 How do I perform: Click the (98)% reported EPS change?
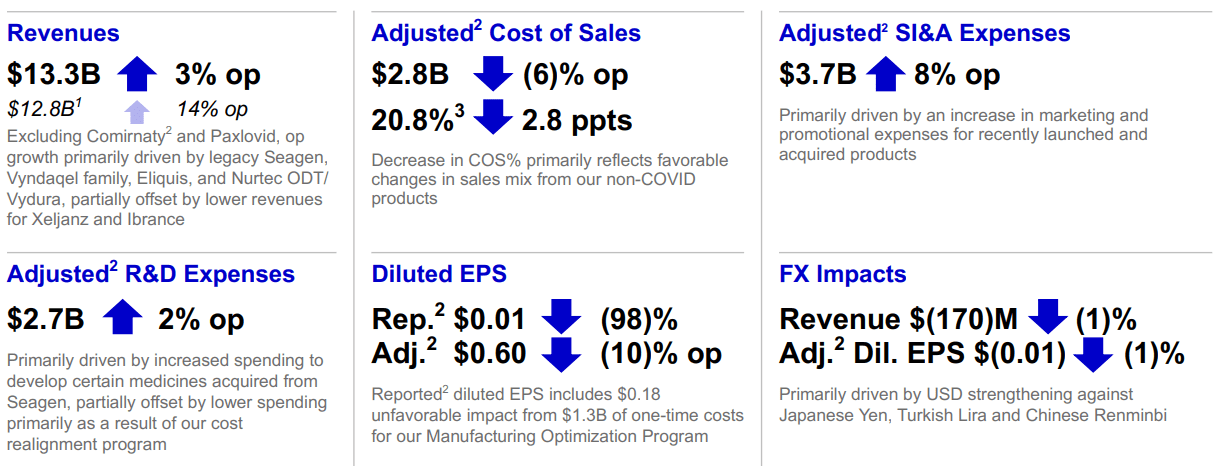(x=639, y=319)
